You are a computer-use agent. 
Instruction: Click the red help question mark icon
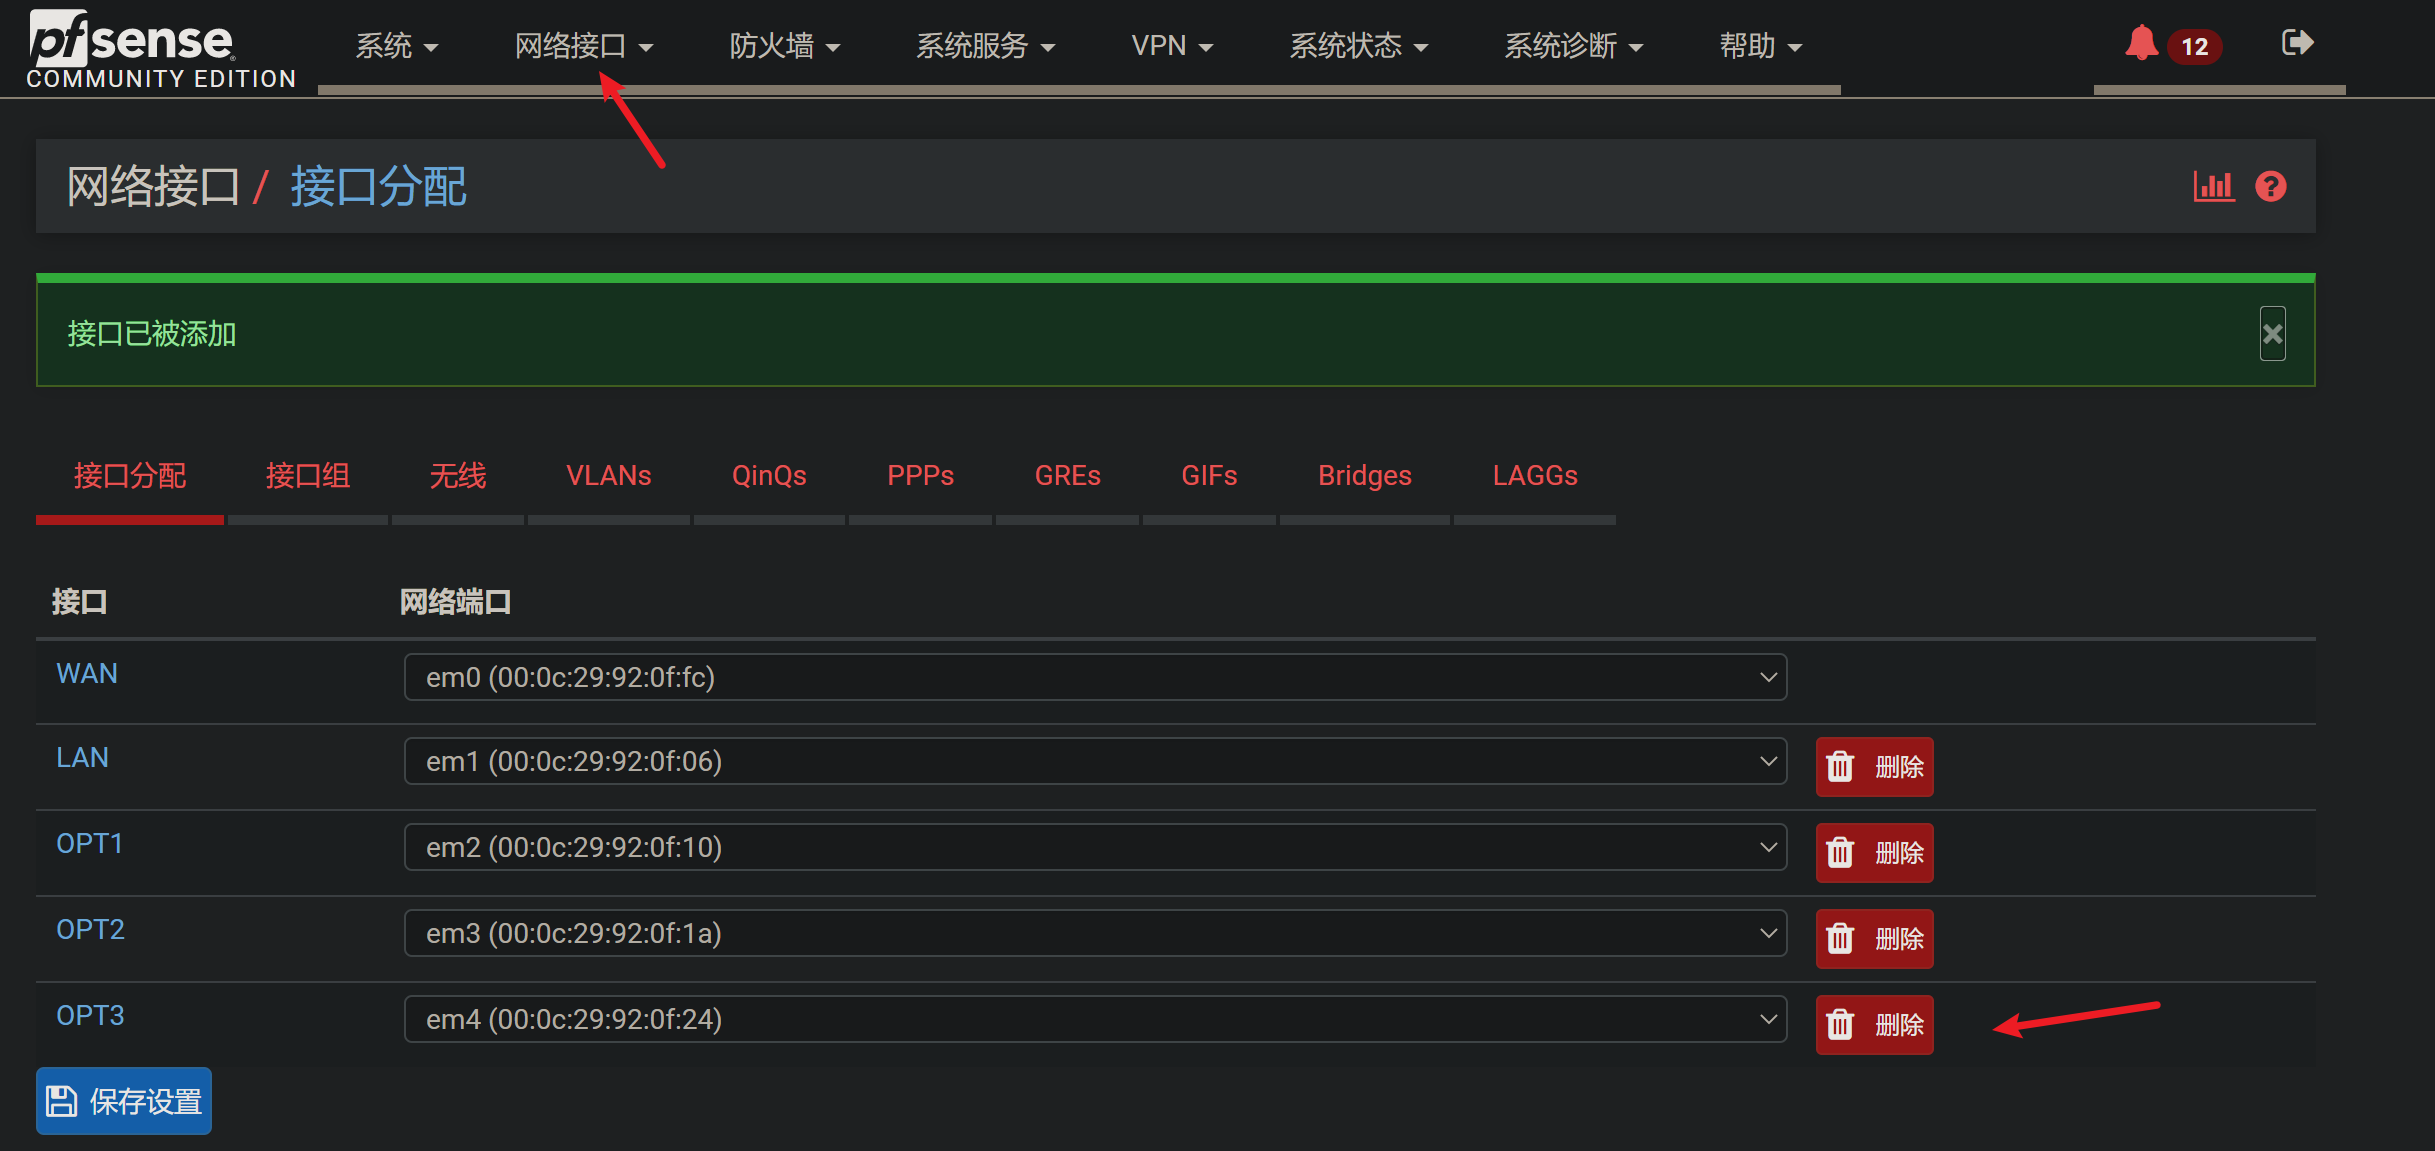click(x=2271, y=187)
